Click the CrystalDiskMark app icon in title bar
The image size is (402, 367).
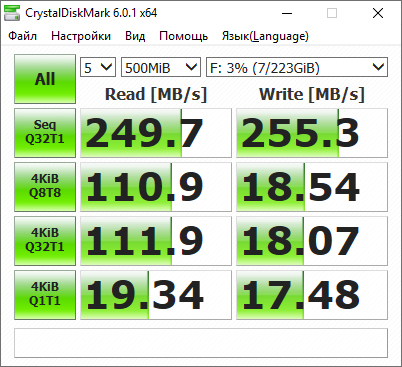[12, 13]
